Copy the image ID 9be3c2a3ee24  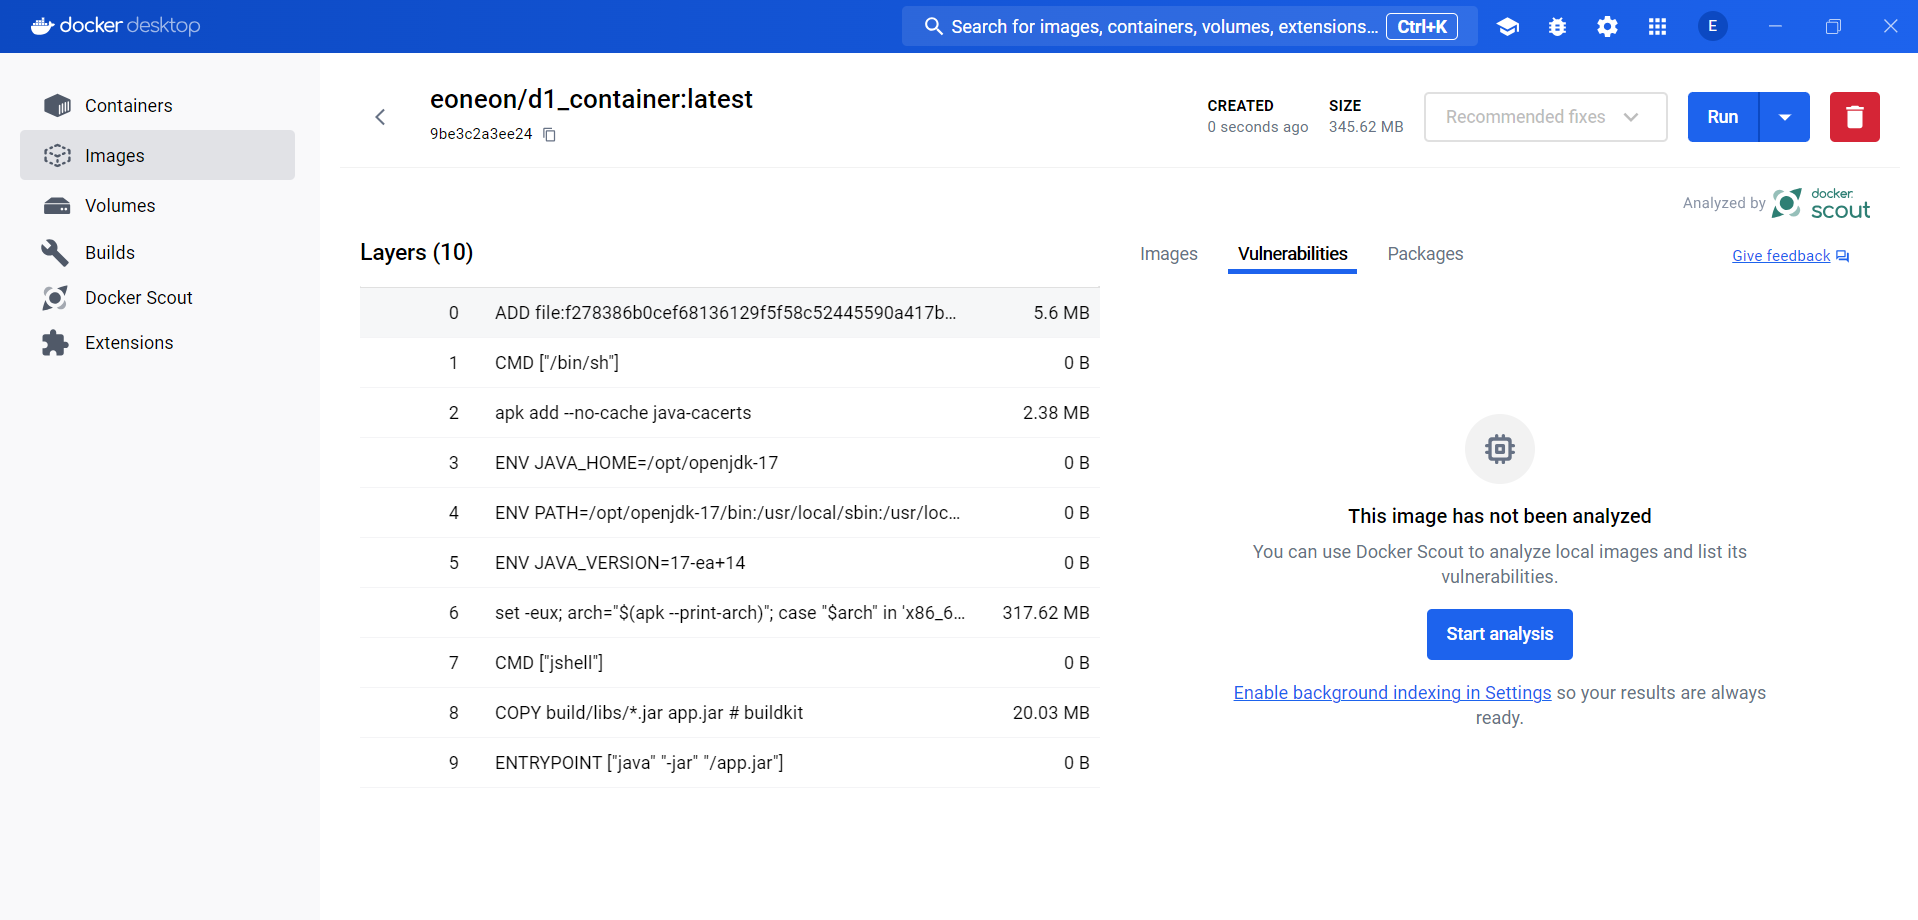coord(549,134)
